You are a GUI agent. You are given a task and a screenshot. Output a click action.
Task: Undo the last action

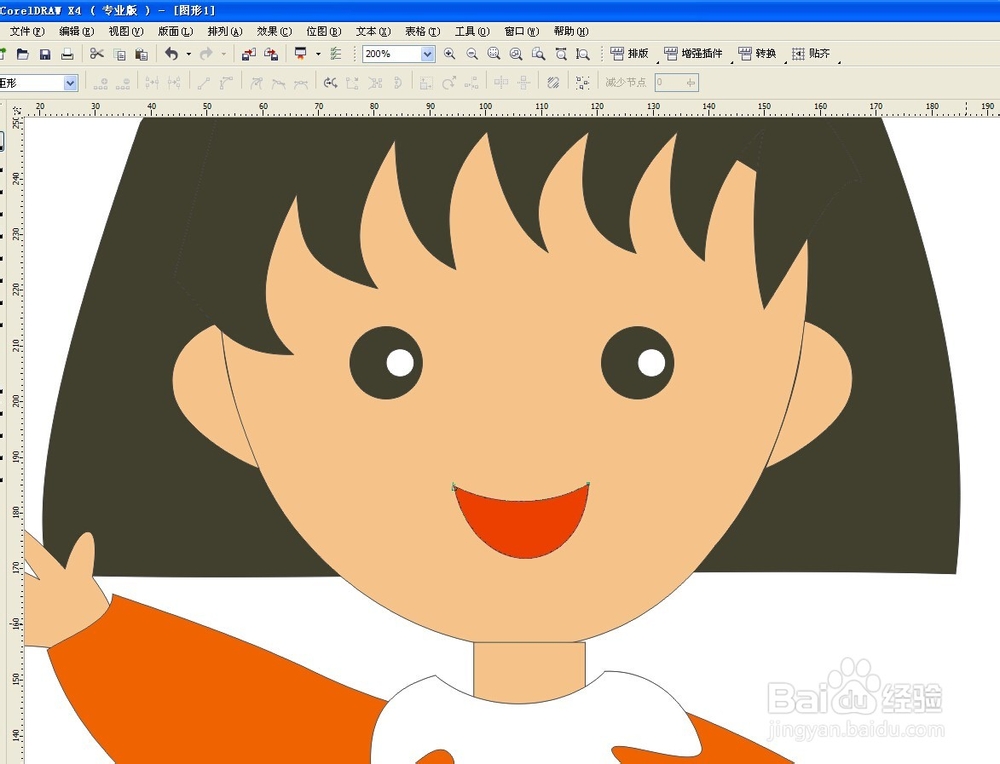(x=172, y=54)
